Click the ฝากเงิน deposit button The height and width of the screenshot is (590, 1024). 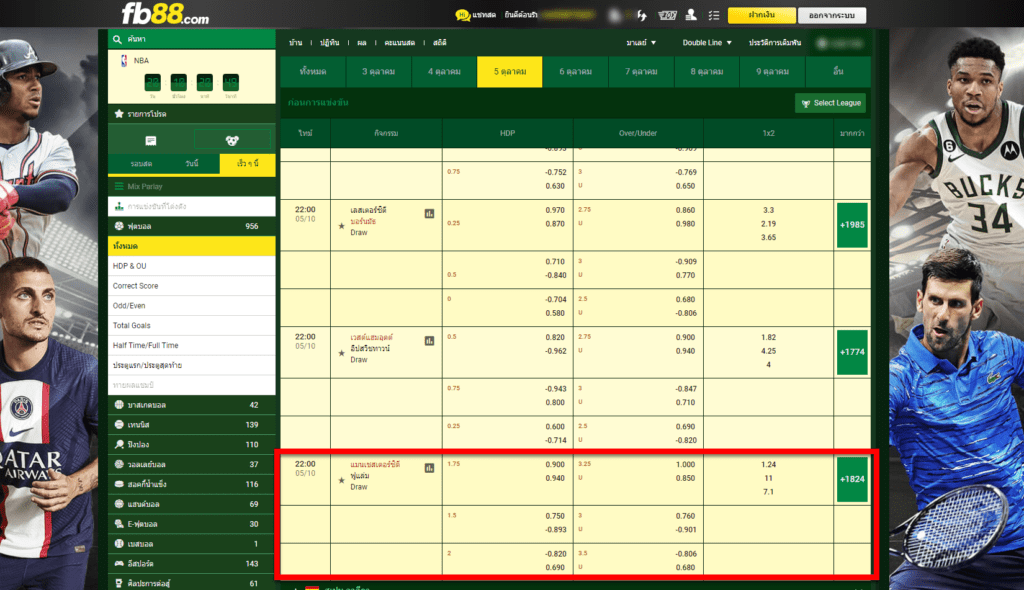[x=761, y=15]
